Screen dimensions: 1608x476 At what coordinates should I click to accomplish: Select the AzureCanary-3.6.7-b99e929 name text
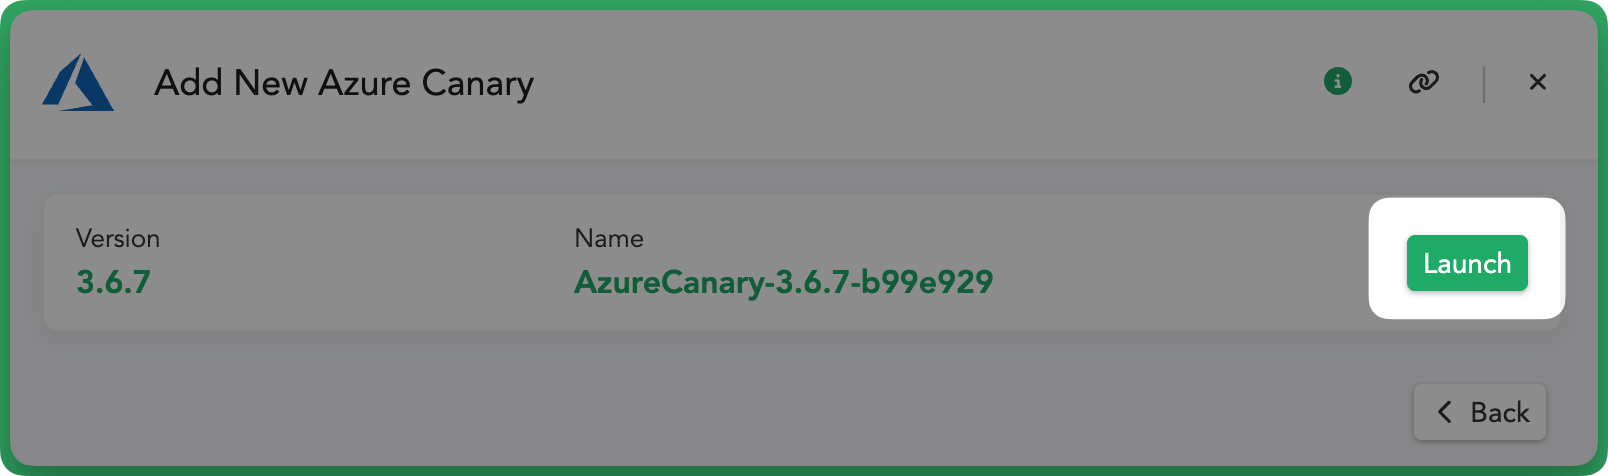tap(783, 282)
